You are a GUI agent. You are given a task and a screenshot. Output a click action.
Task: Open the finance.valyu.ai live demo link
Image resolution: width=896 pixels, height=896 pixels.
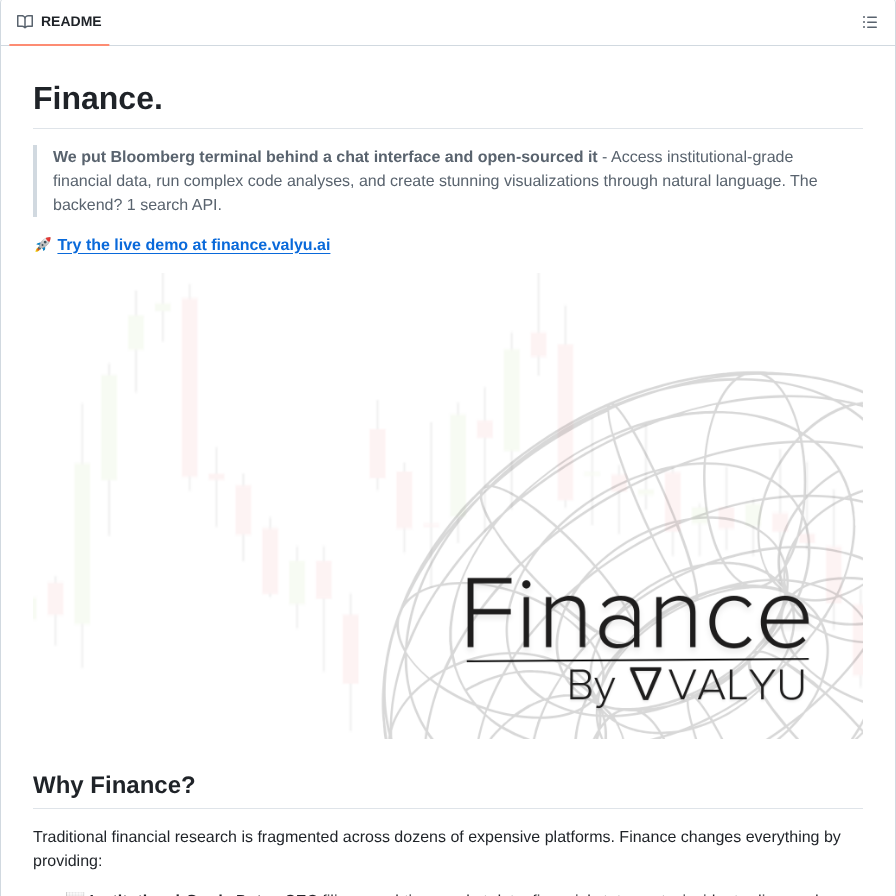click(x=193, y=244)
